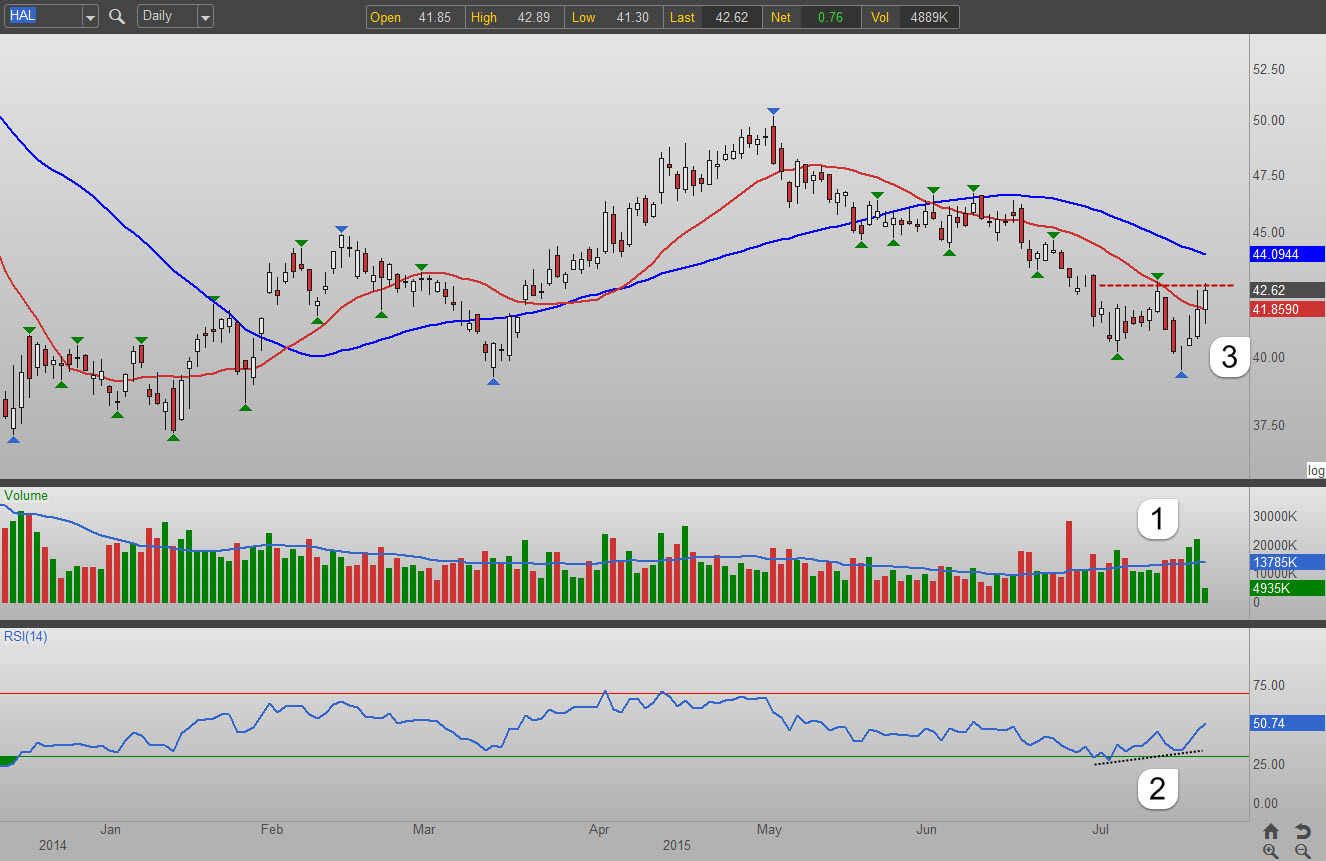Reset the chart with the home icon
This screenshot has height=861, width=1326.
(x=1270, y=831)
